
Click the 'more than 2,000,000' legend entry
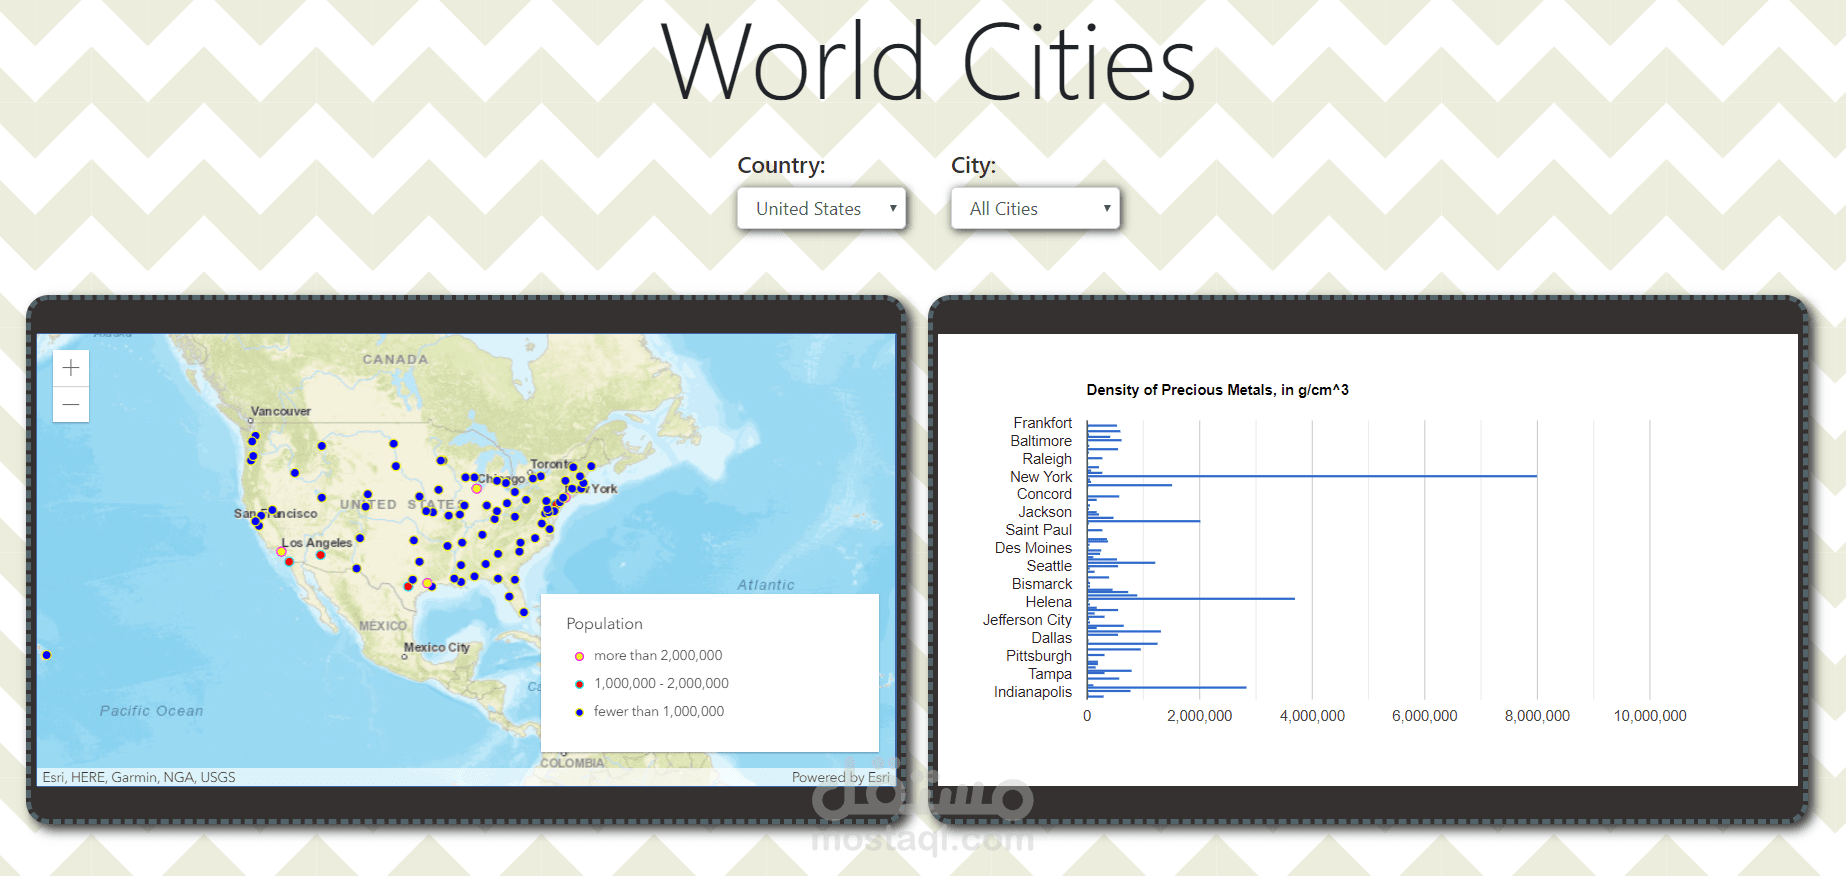[x=657, y=655]
